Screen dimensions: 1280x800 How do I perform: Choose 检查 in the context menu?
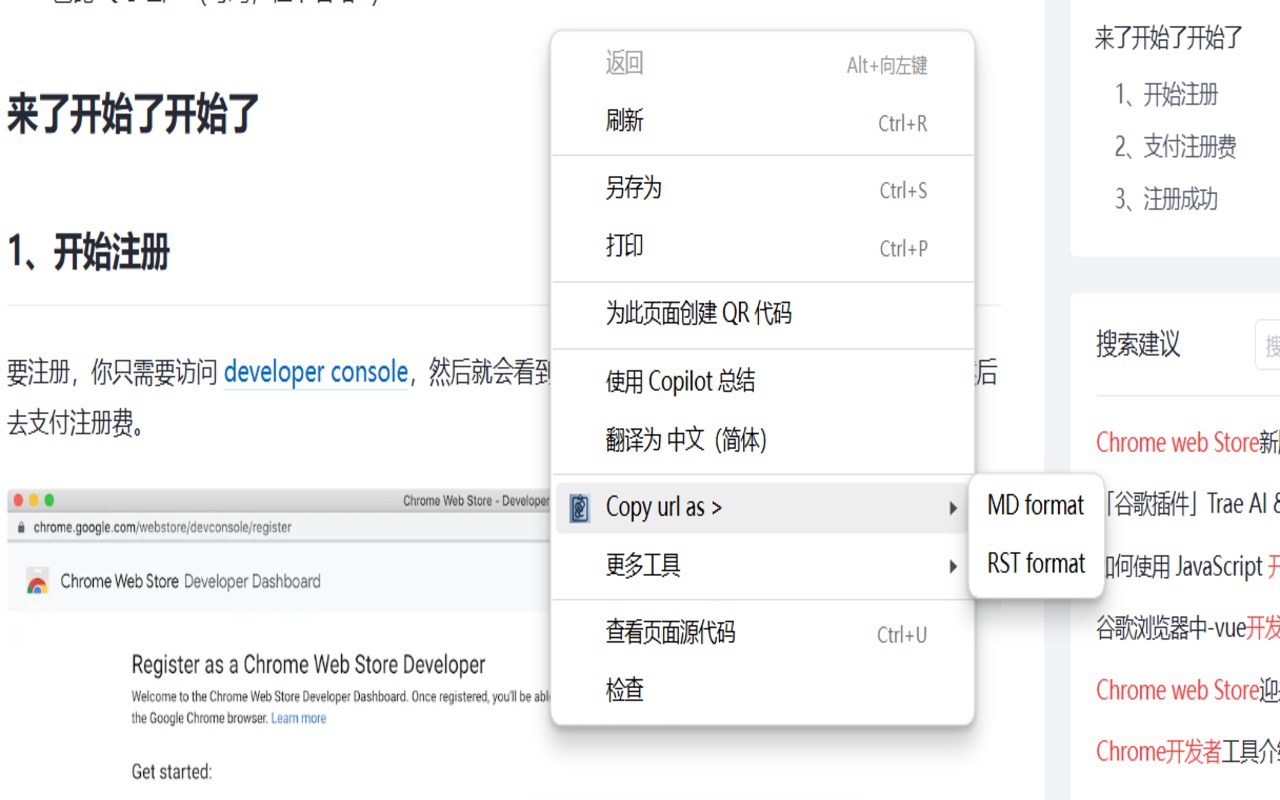(x=763, y=691)
